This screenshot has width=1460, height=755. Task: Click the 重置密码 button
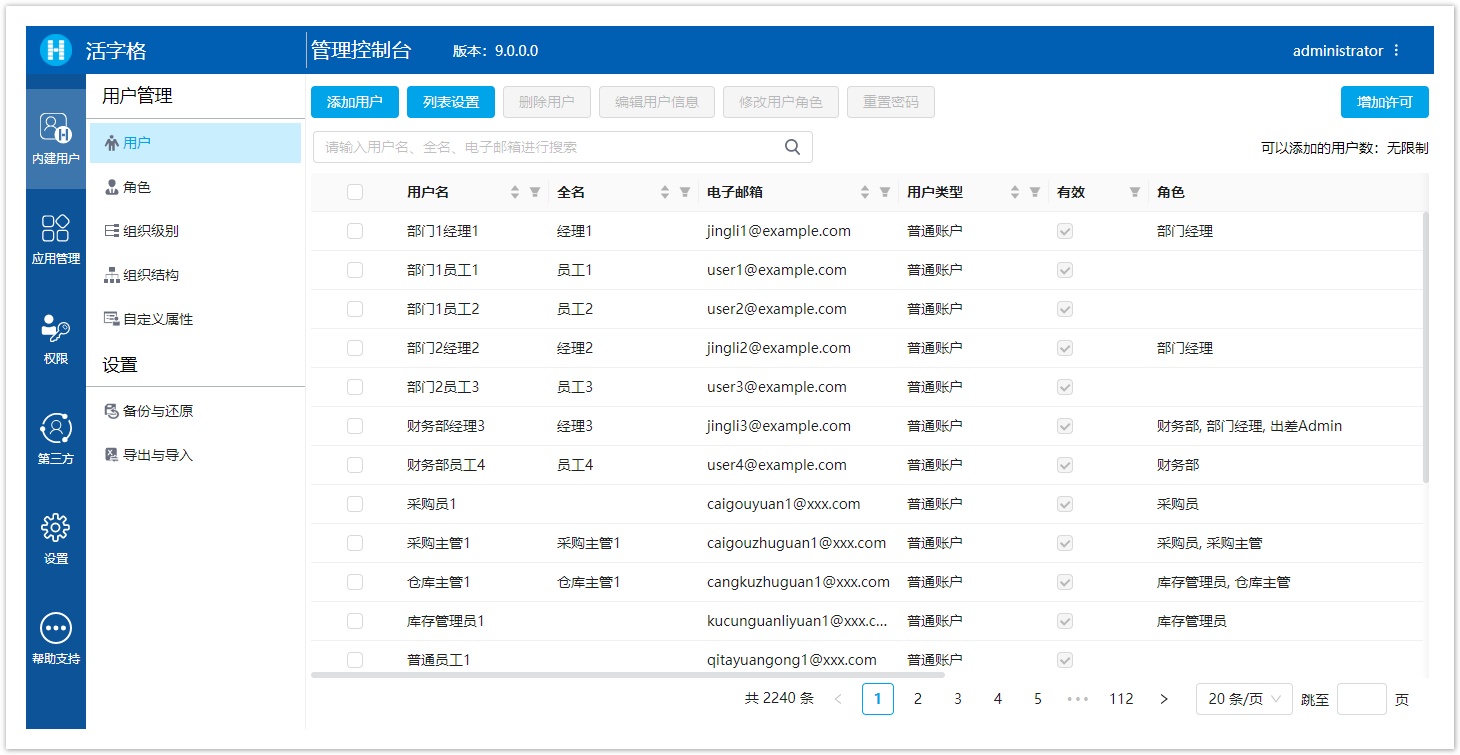891,102
